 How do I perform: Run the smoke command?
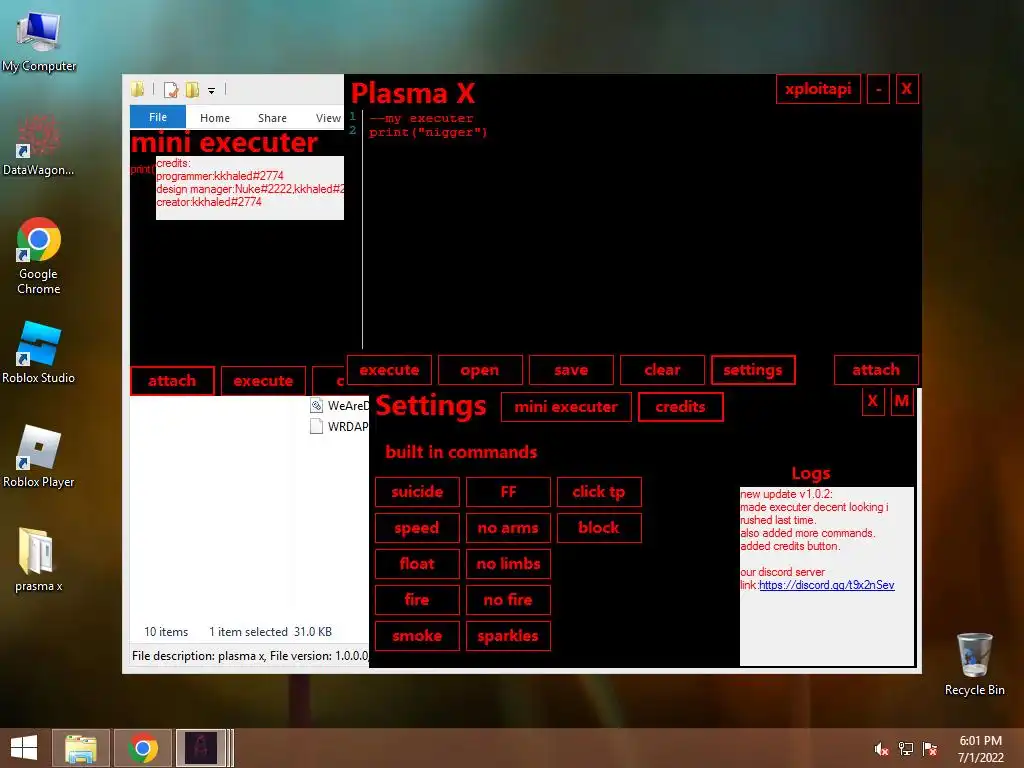[x=417, y=636]
